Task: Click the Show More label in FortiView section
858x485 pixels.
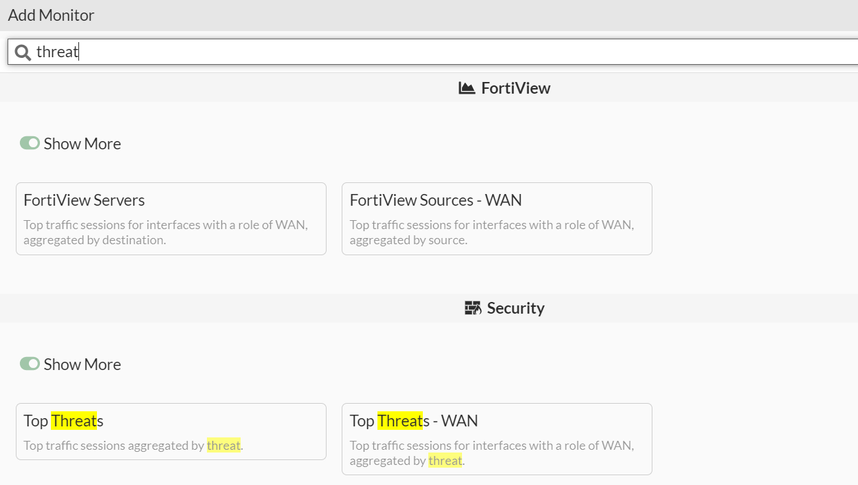Action: click(x=82, y=144)
